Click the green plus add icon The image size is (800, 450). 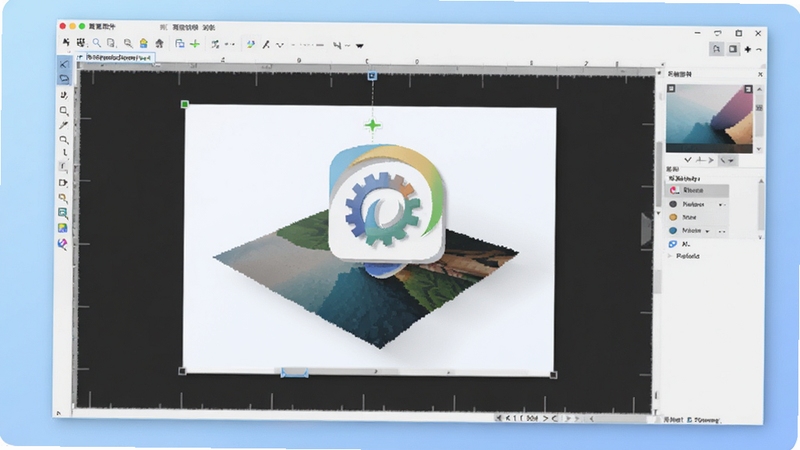coord(195,44)
